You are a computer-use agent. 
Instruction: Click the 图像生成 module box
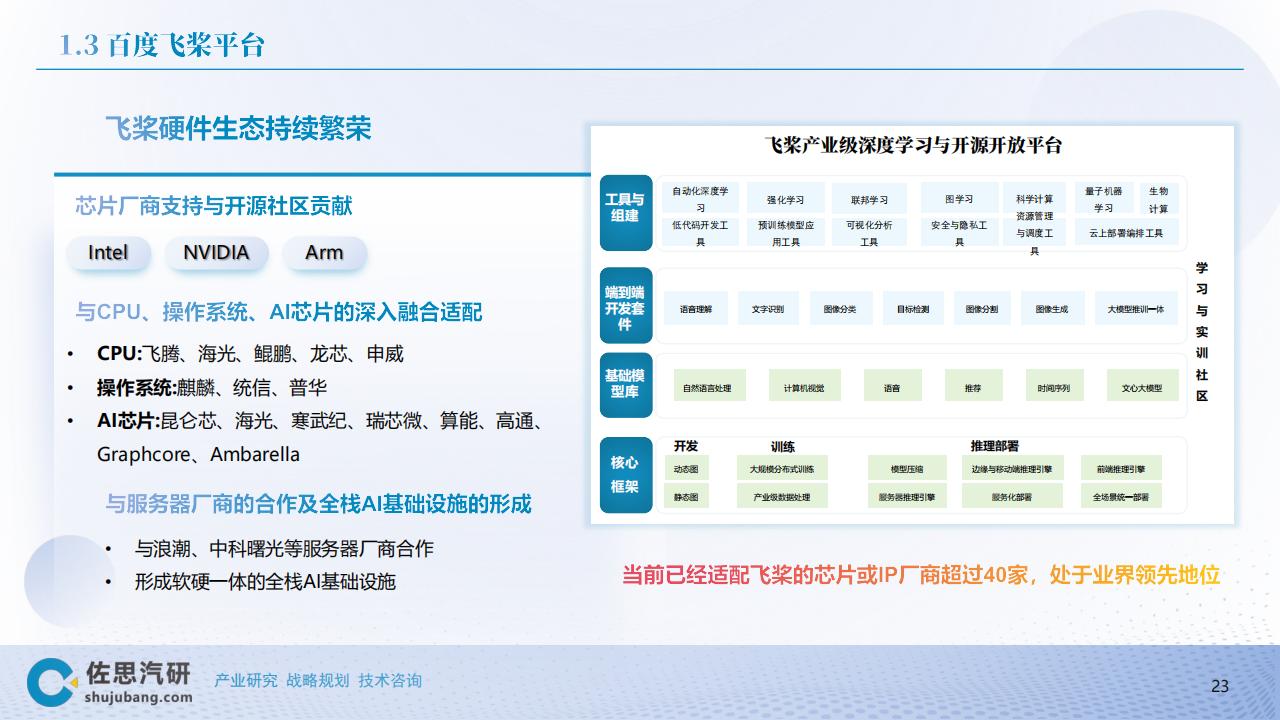pos(1052,309)
